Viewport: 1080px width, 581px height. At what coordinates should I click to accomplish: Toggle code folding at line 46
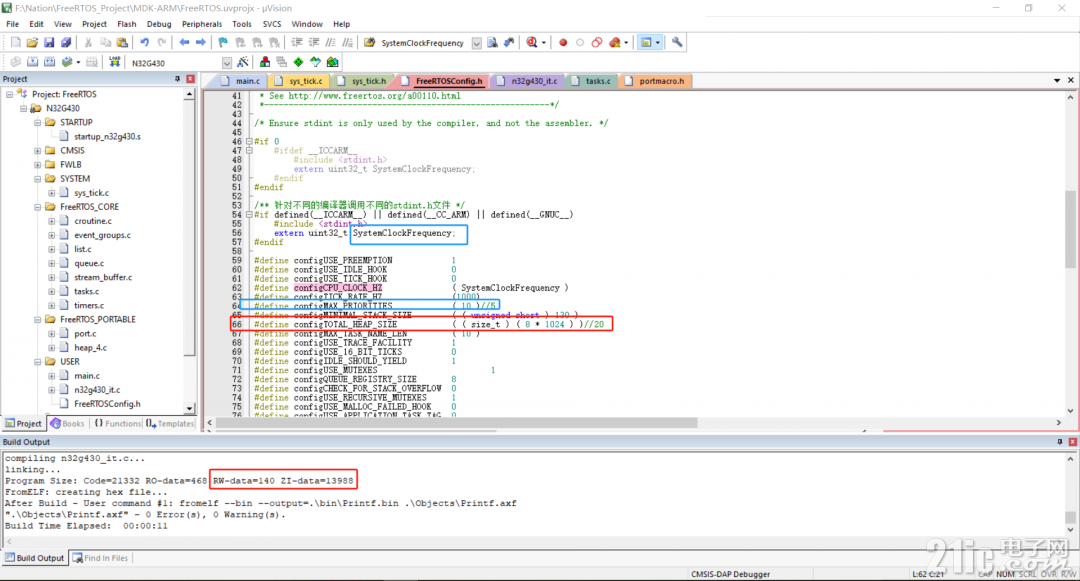tap(249, 141)
